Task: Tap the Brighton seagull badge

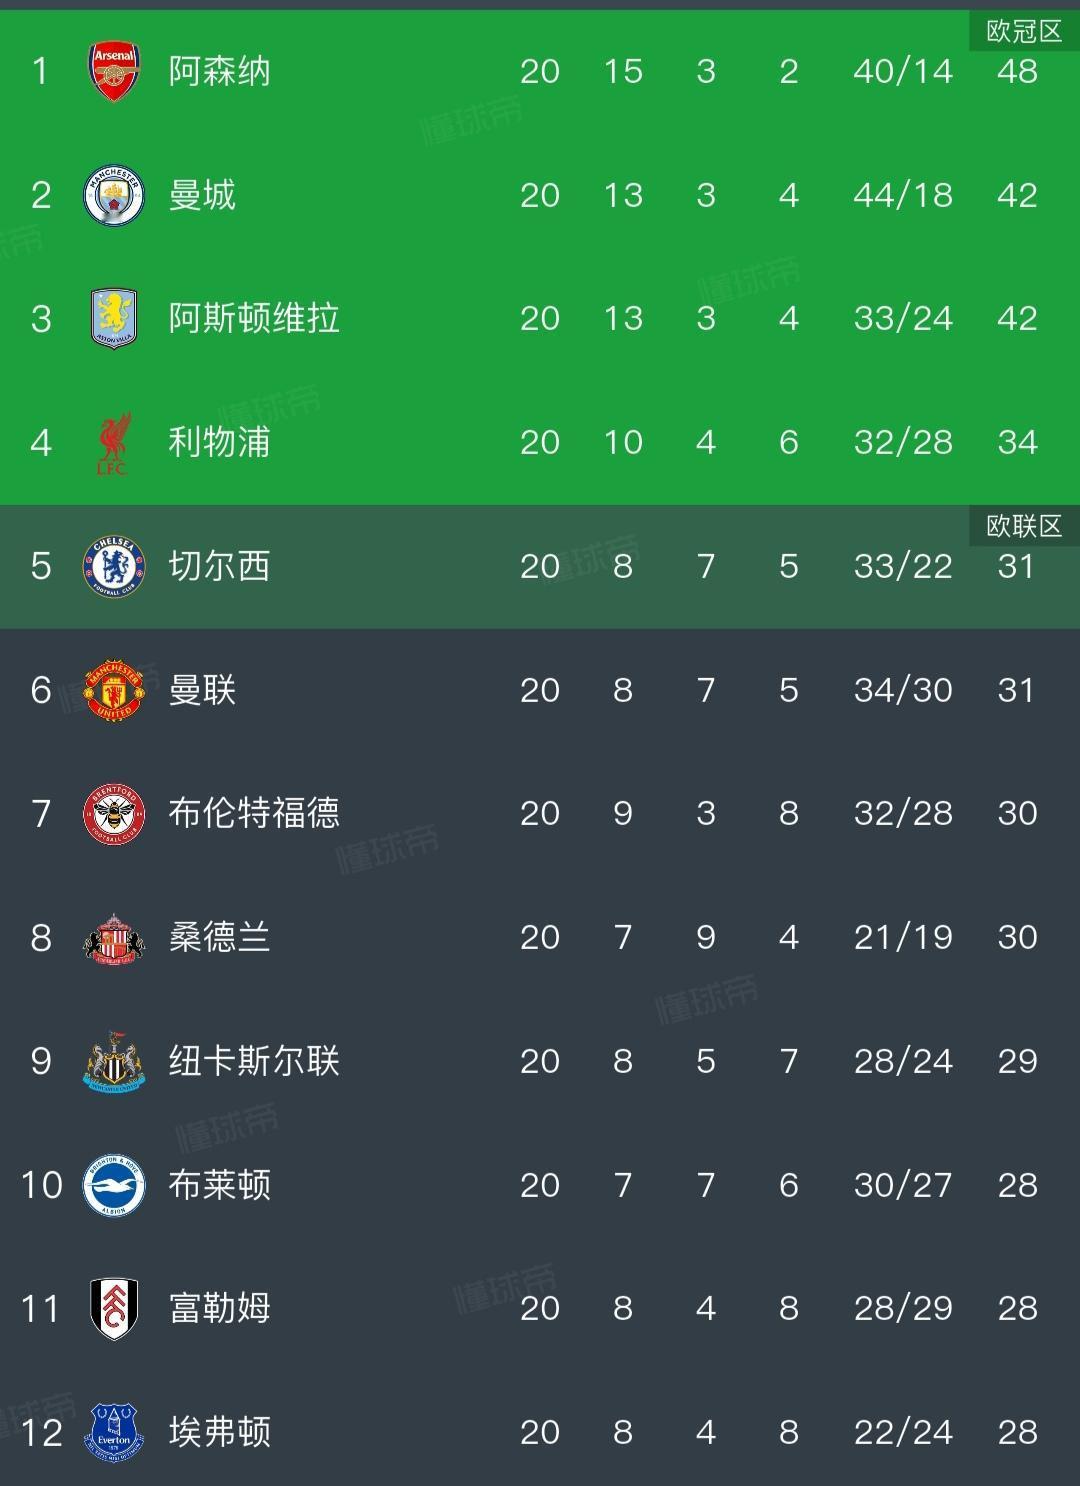Action: 114,1185
